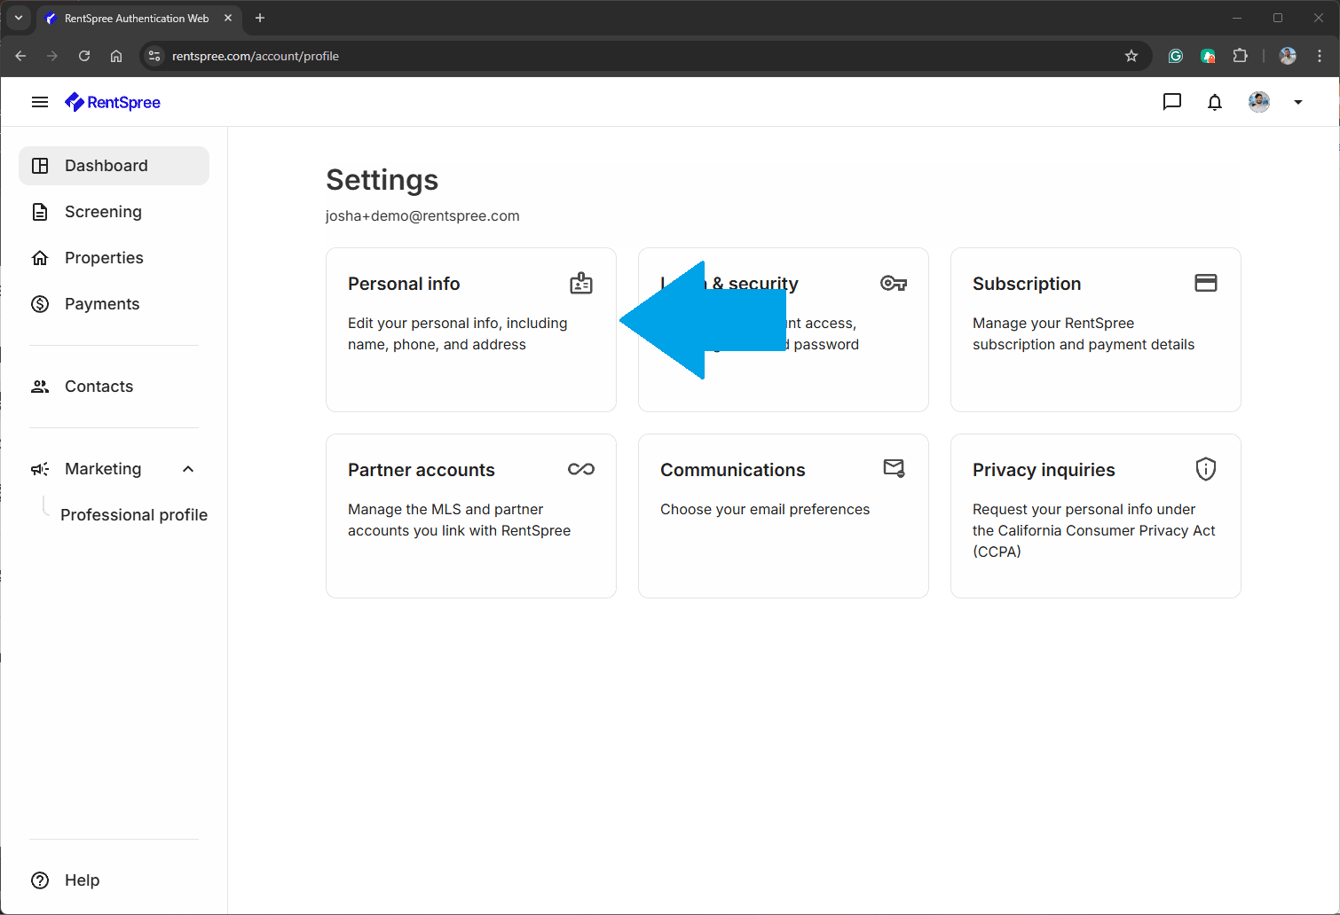Close the RentSpree Authentication Web tab
Image resolution: width=1340 pixels, height=915 pixels.
(x=227, y=18)
